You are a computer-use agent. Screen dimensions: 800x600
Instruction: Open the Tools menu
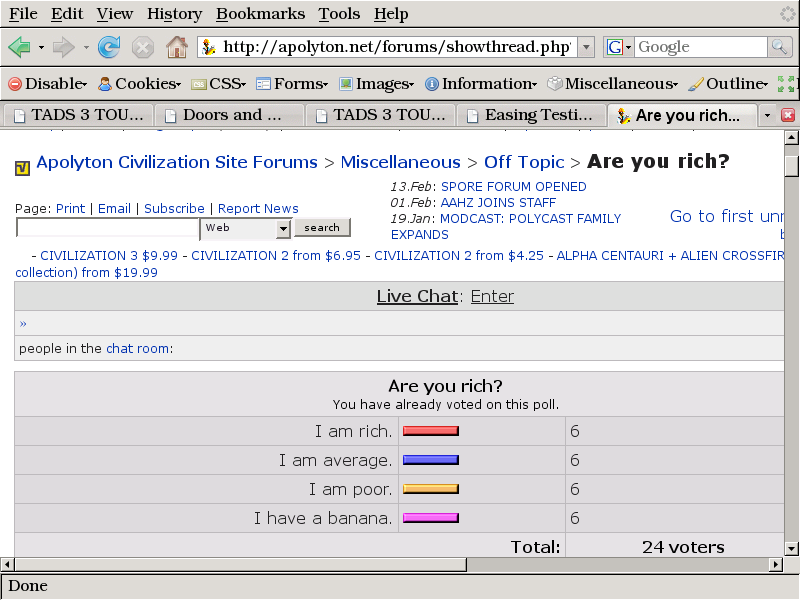(x=339, y=14)
